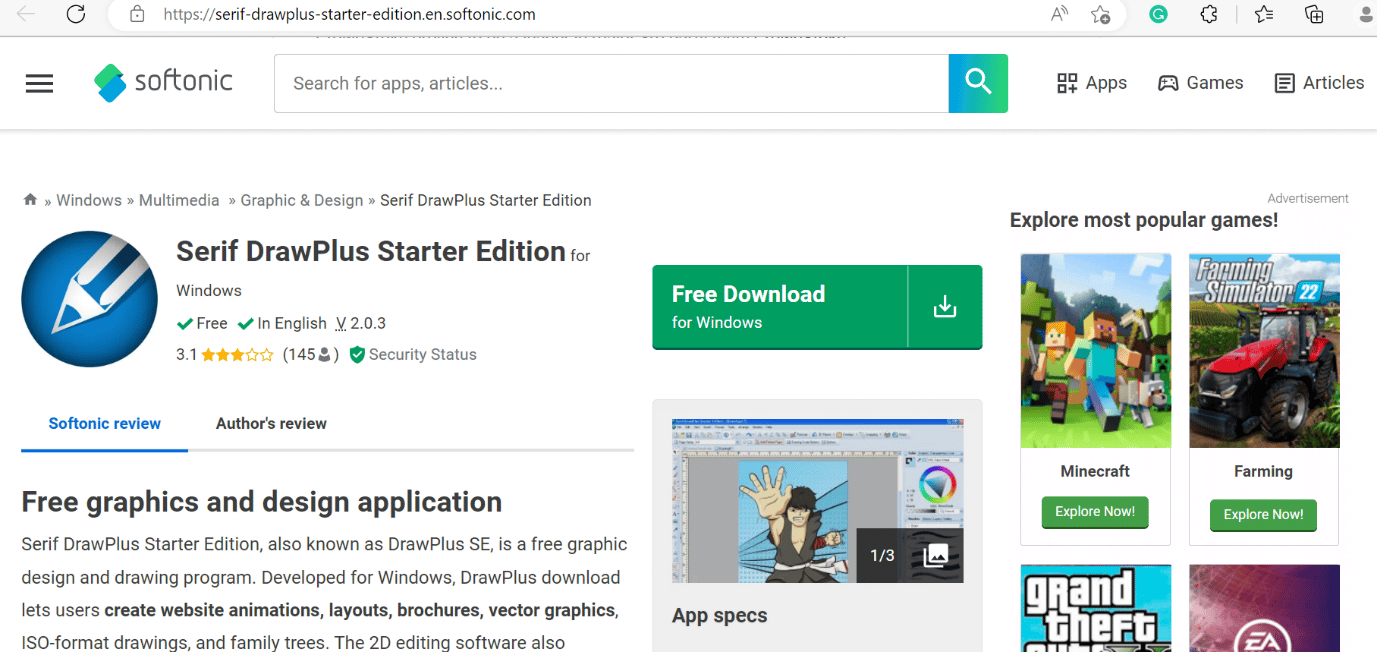The image size is (1377, 652).
Task: Click the 'Explore most popular games!' heading
Action: pyautogui.click(x=1144, y=220)
